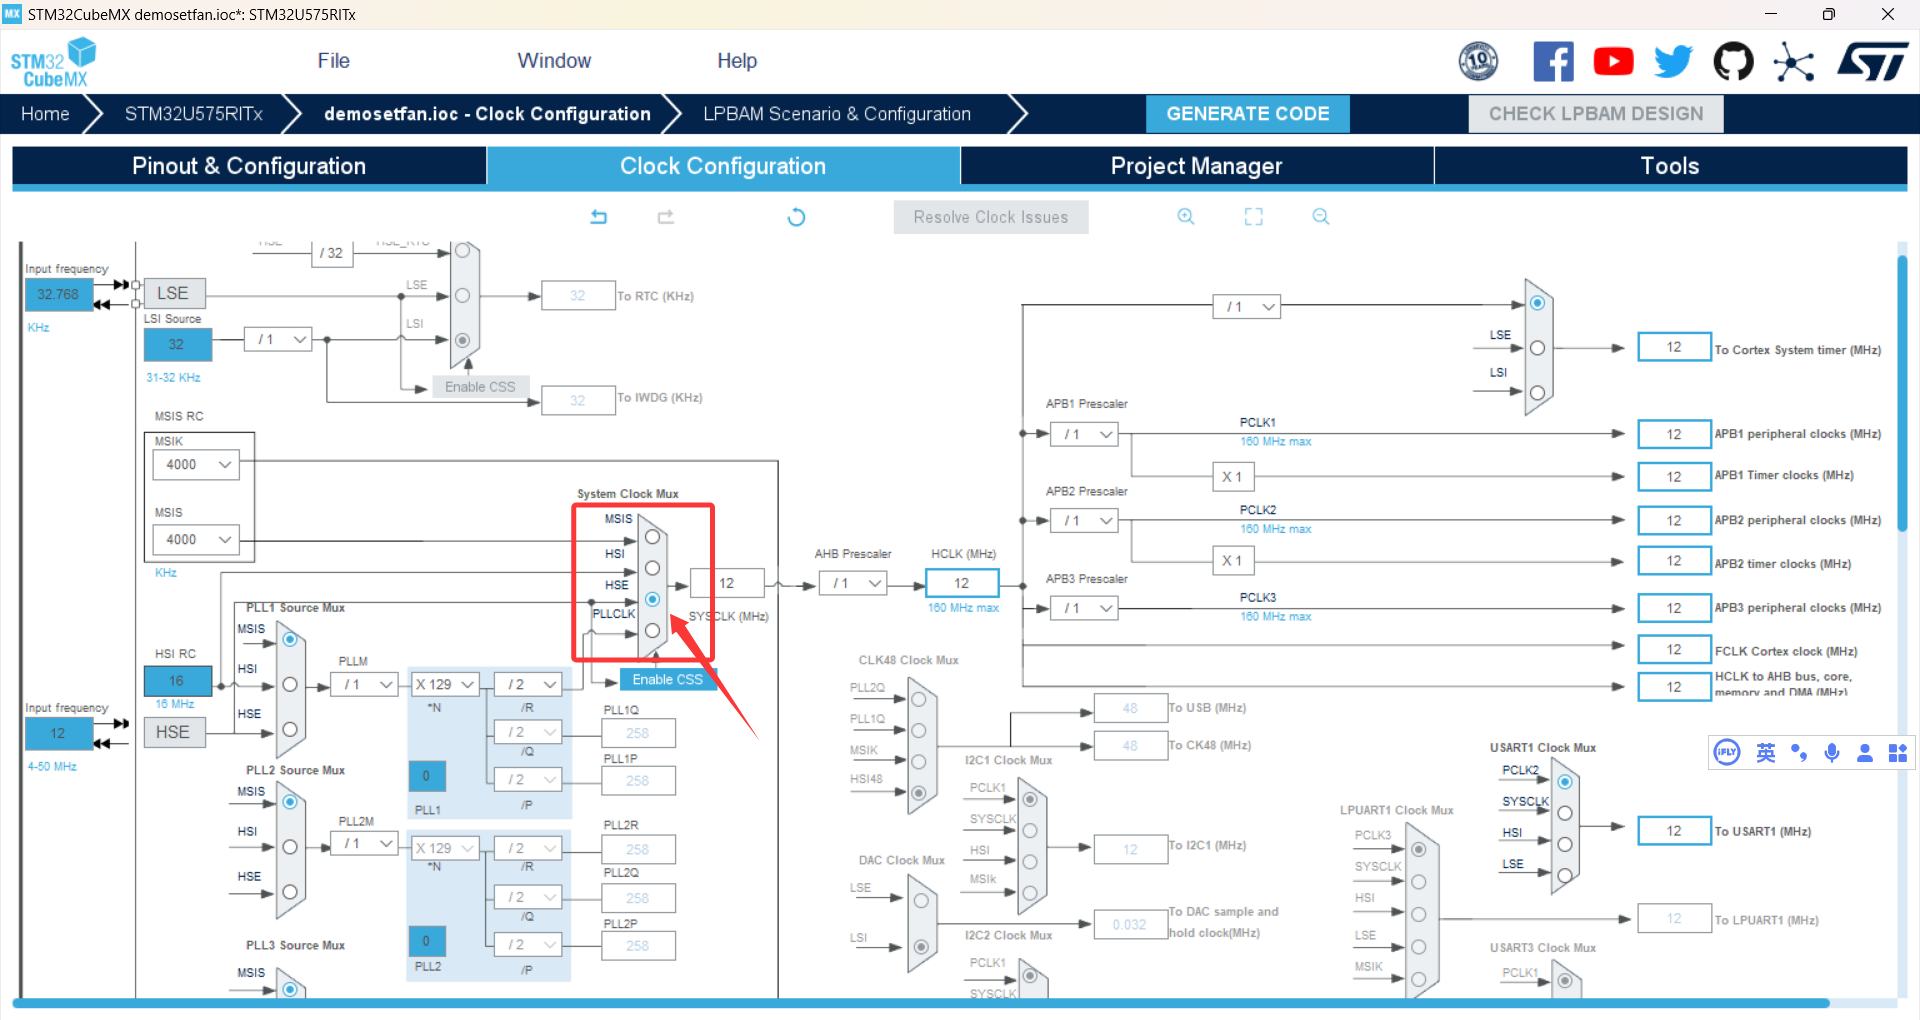Select HSI in USART1 Clock Mux

(x=1565, y=844)
